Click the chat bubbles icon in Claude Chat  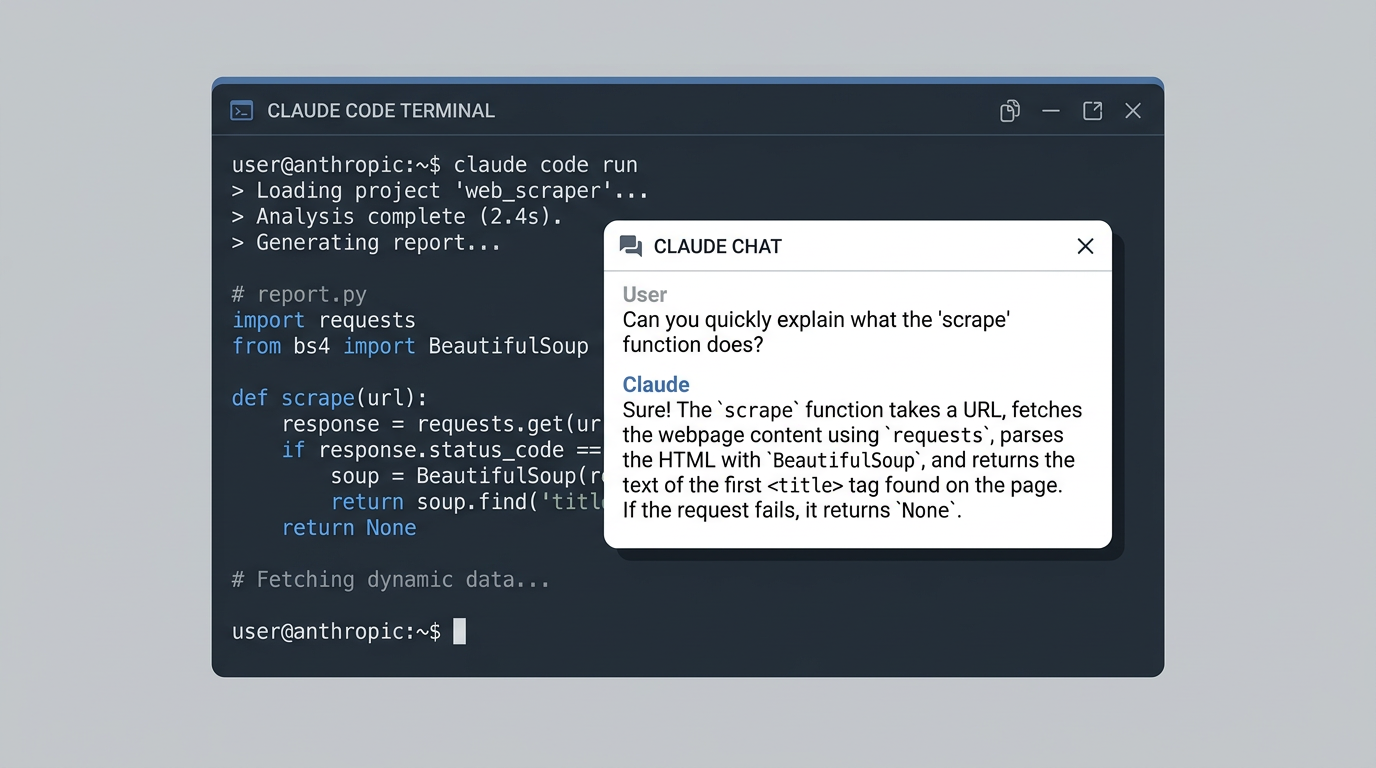pyautogui.click(x=631, y=246)
